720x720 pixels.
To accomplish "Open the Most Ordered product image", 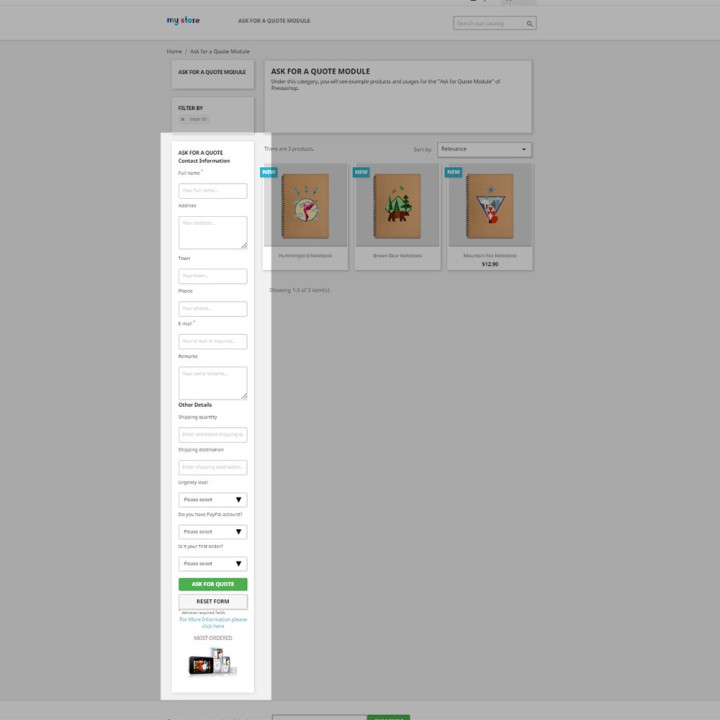I will tap(213, 662).
